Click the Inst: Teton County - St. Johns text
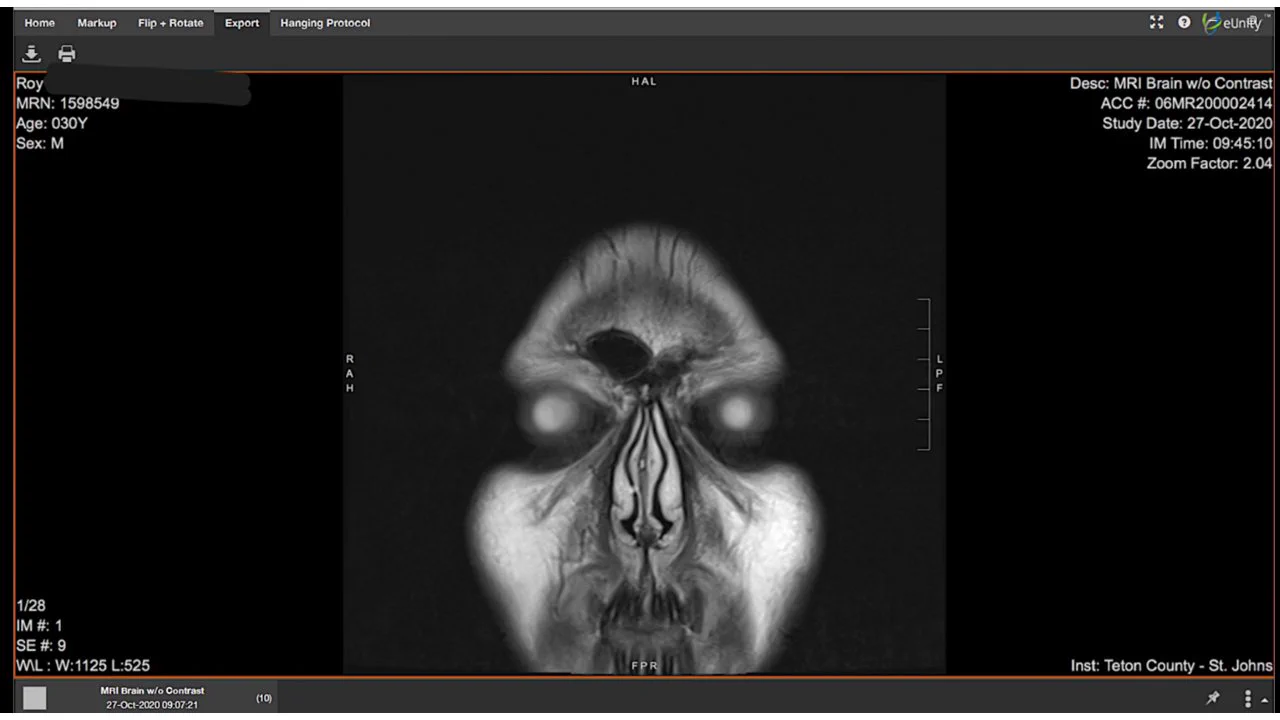The image size is (1280, 720). pos(1172,666)
